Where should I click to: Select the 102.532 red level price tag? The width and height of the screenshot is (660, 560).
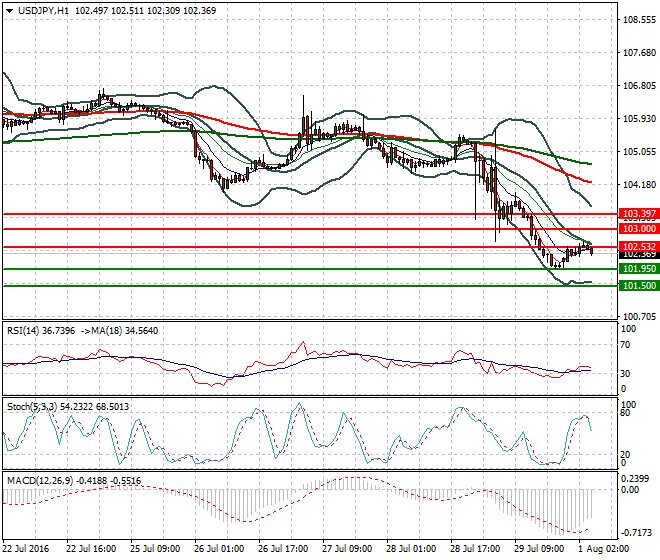[638, 246]
